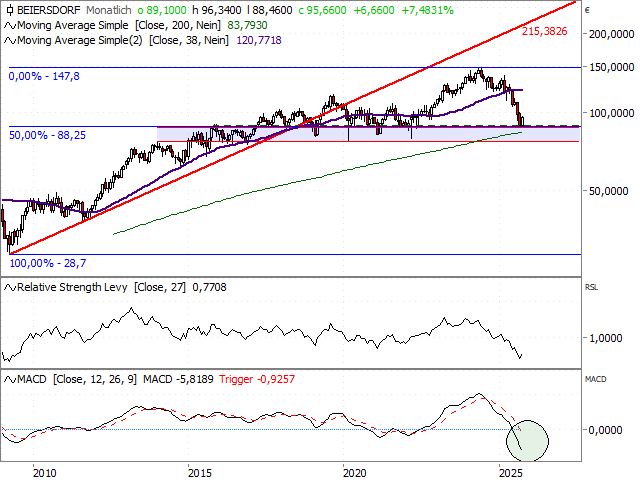The image size is (640, 480).
Task: Click the euro currency symbol on price axis
Action: [586, 10]
